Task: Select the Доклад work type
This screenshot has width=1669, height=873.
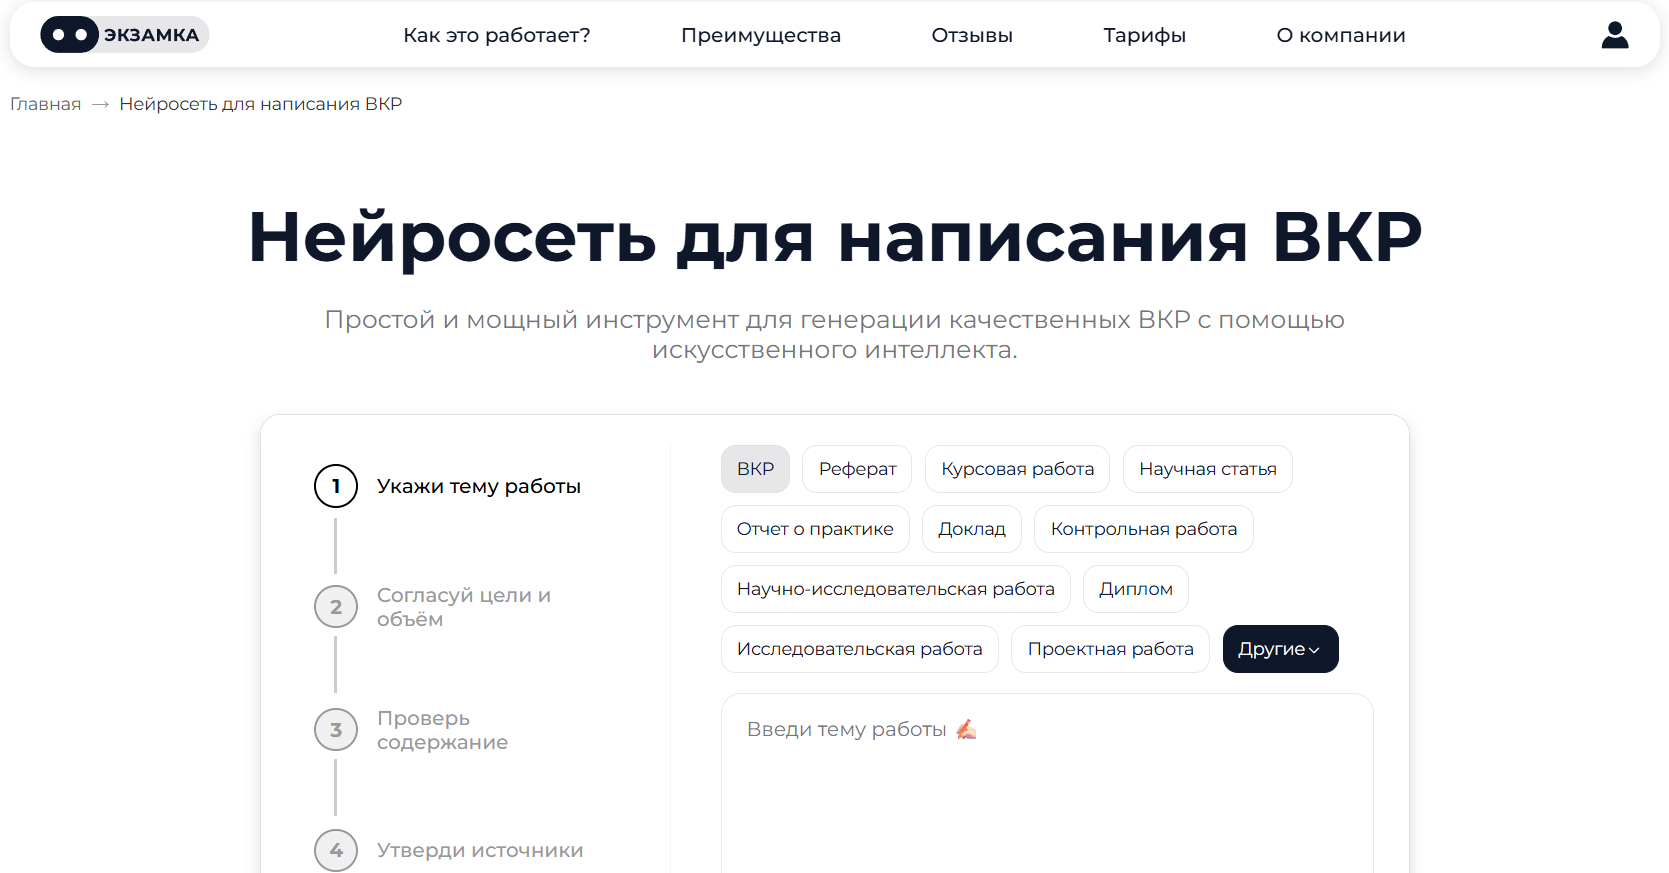Action: pos(972,529)
